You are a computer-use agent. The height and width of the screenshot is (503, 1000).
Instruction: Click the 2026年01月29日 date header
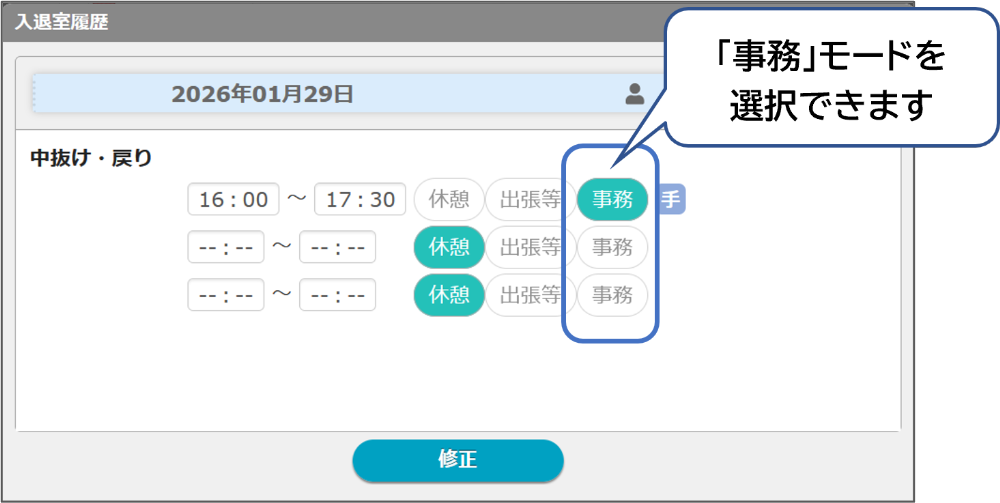tap(262, 94)
